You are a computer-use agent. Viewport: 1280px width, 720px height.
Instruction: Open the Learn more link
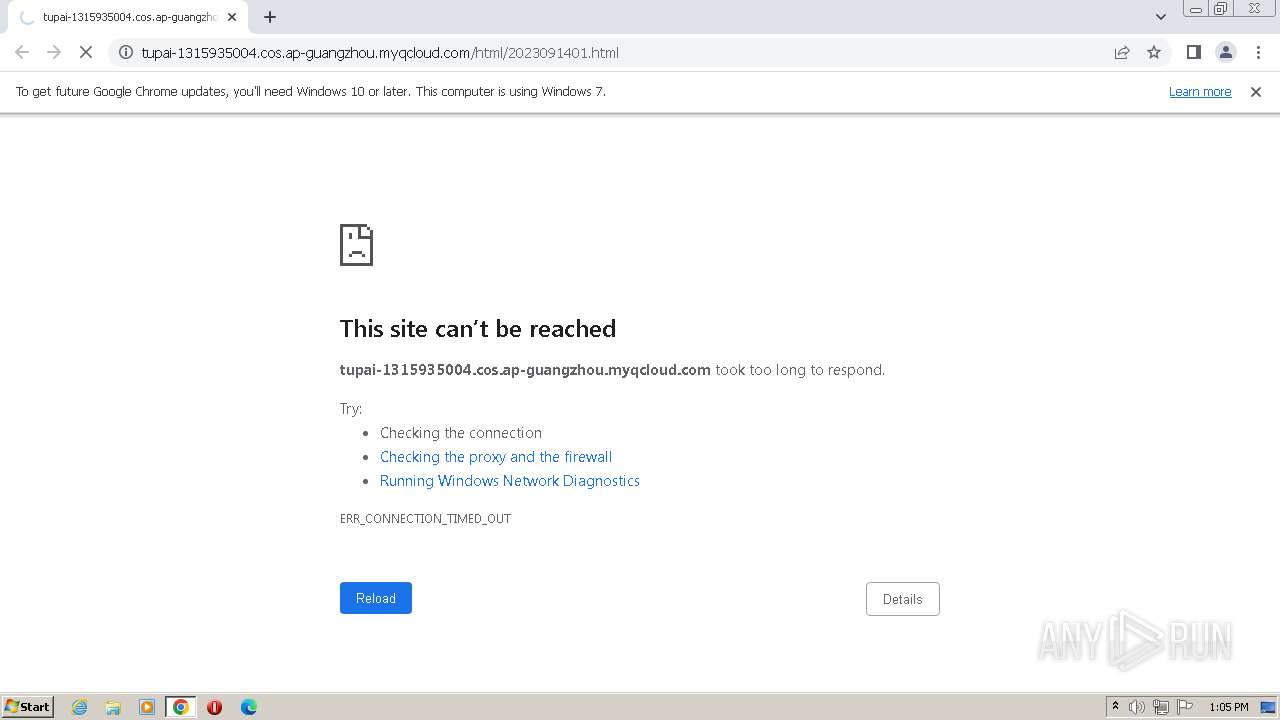click(1200, 91)
